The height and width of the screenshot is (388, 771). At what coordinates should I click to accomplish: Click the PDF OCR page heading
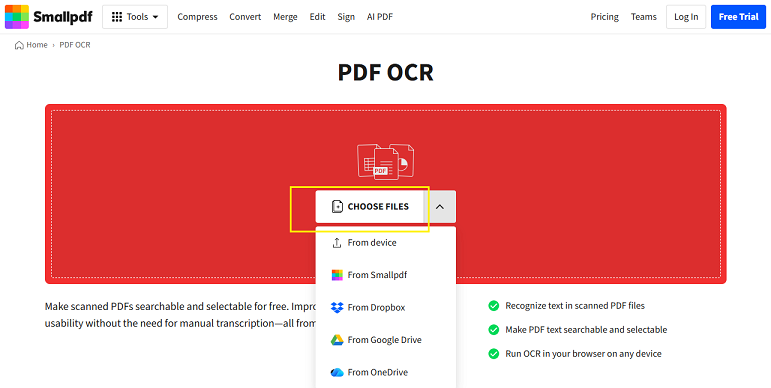point(386,72)
